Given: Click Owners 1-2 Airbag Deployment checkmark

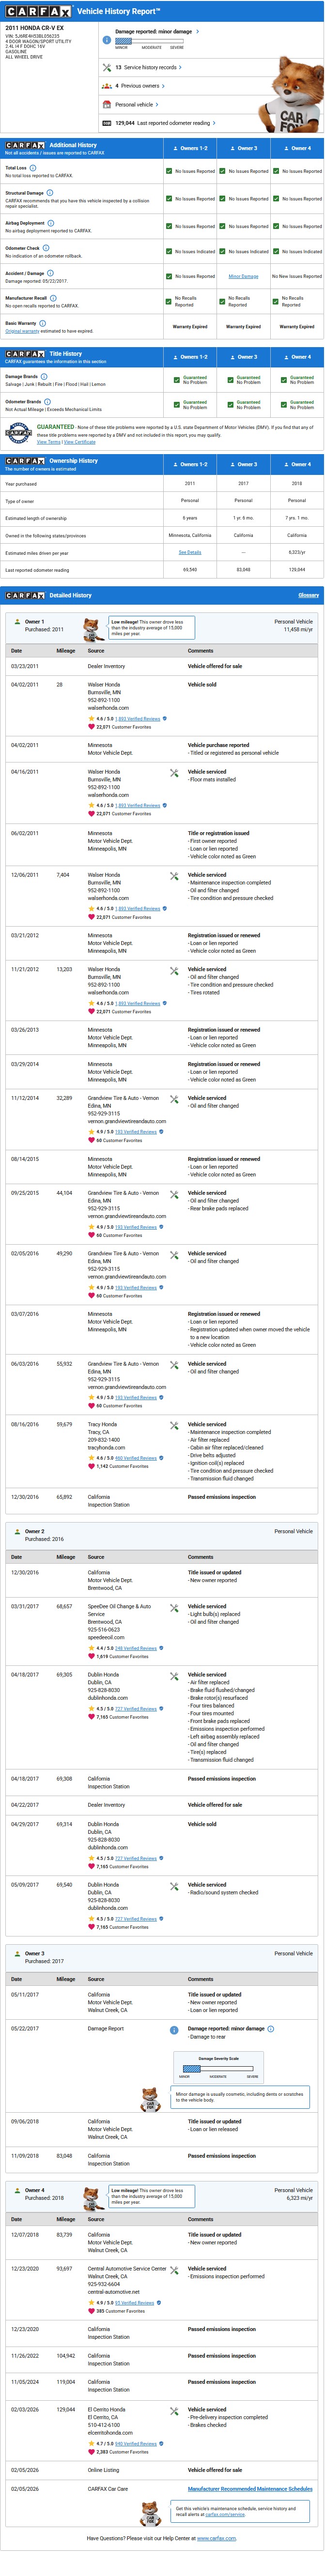Looking at the screenshot, I should (169, 226).
